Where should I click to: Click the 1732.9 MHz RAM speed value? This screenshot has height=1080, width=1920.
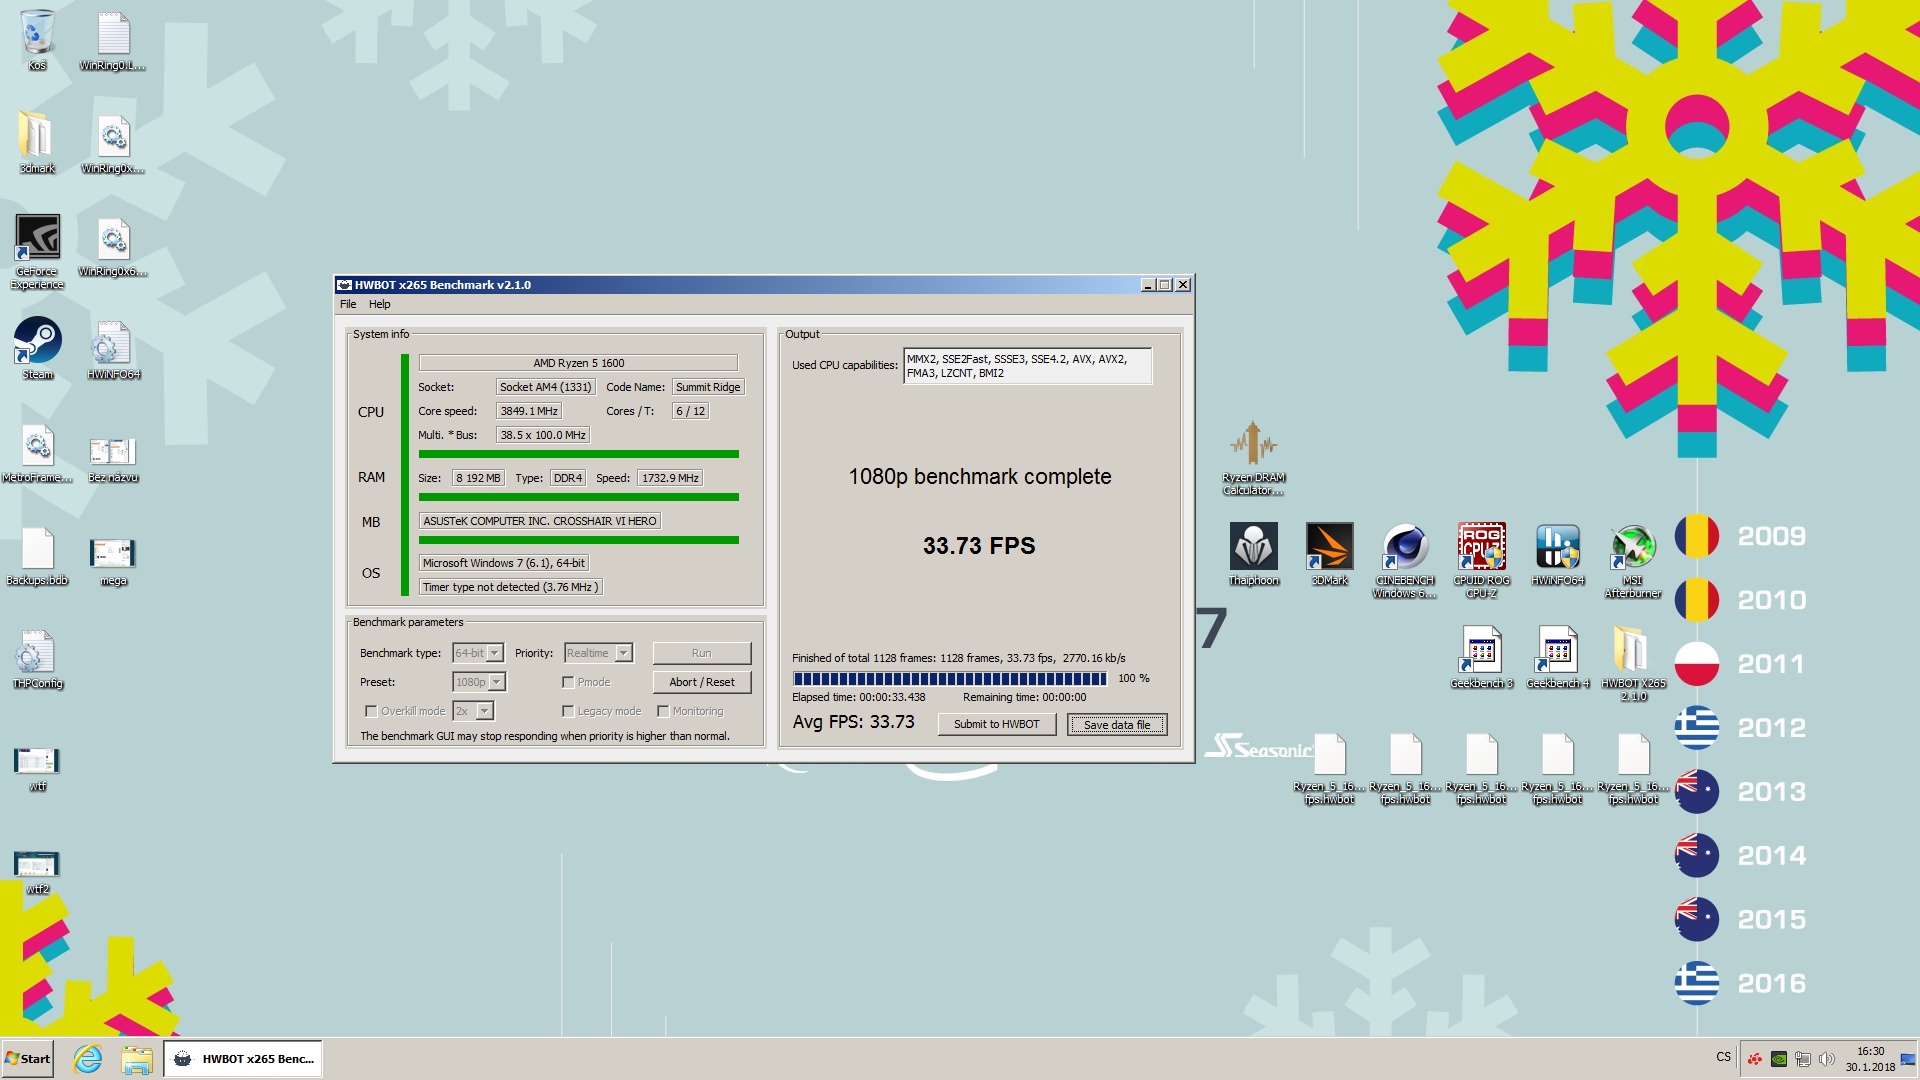coord(670,478)
